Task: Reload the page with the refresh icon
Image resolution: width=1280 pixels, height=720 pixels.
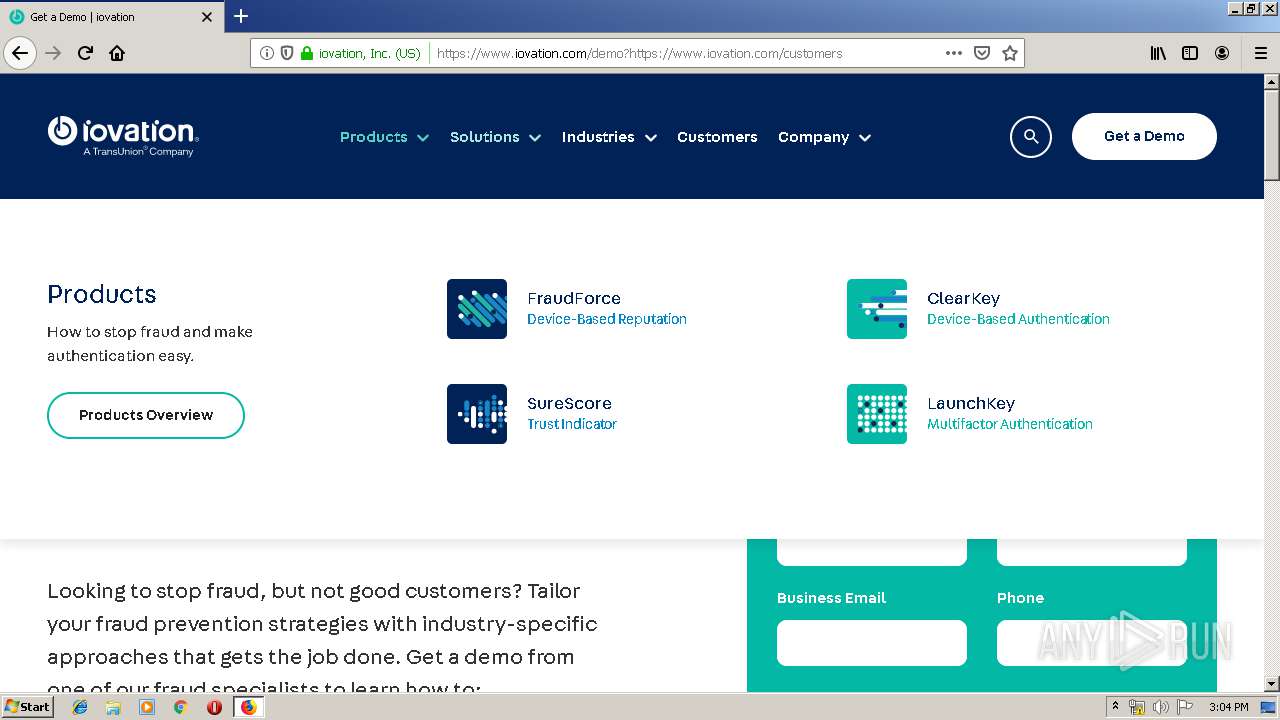Action: (85, 53)
